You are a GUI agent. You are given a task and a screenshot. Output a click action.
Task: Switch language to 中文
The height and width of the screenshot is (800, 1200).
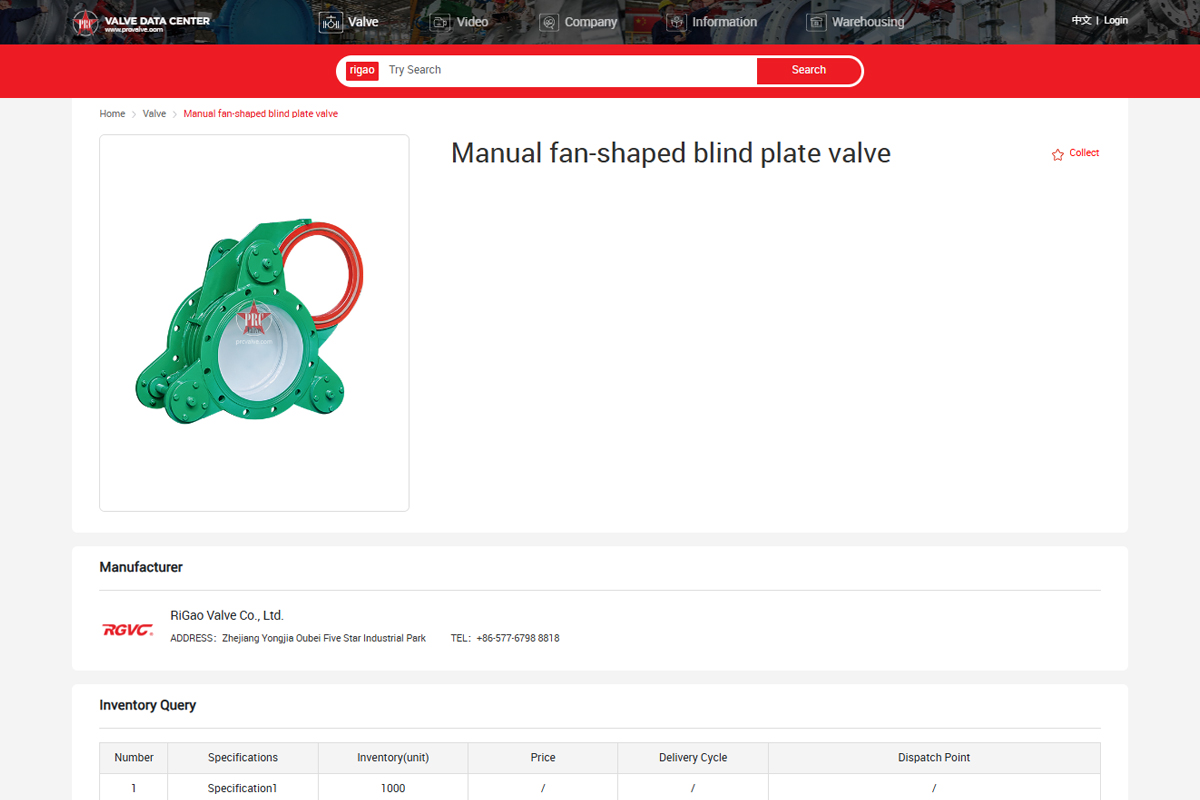[x=1081, y=20]
